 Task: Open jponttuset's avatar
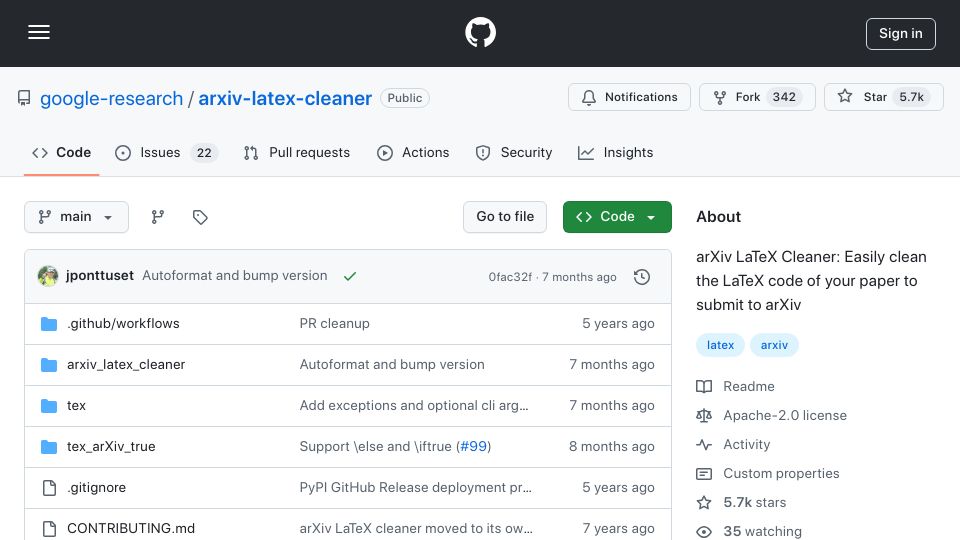click(48, 276)
